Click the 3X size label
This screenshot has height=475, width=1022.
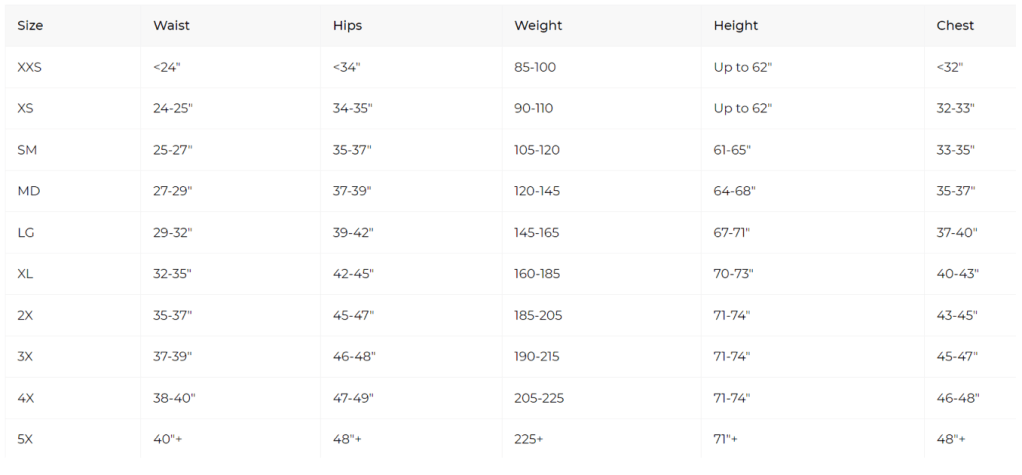26,356
